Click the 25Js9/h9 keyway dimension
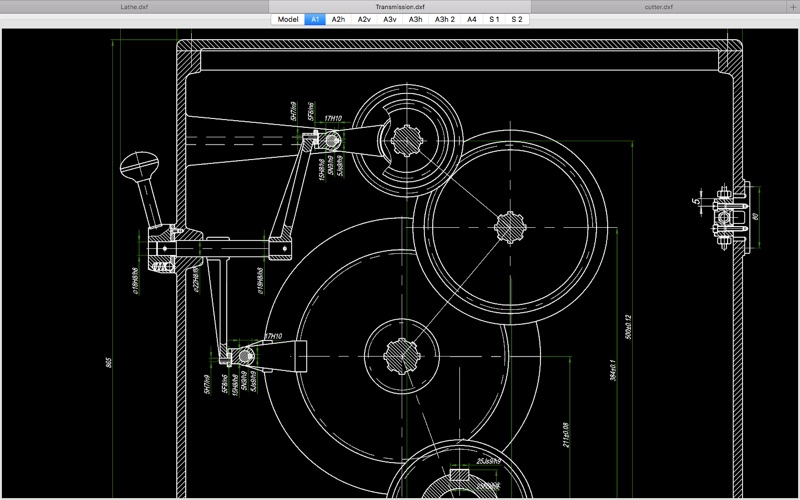Viewport: 800px width, 500px height. [x=489, y=461]
